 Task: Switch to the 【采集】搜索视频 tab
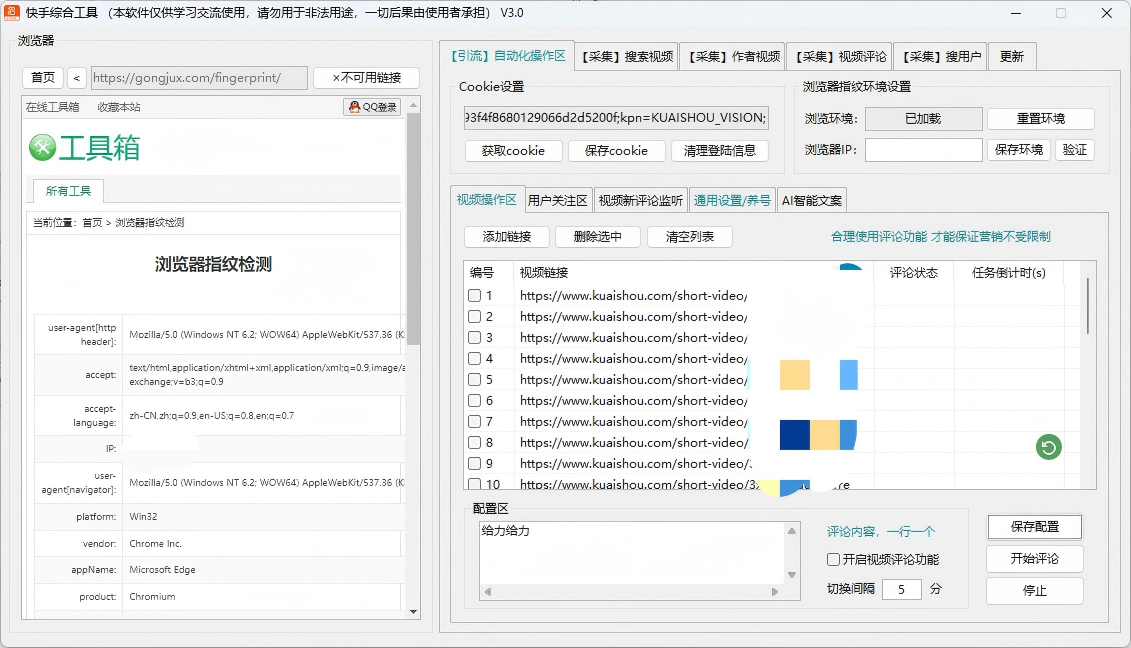click(x=627, y=56)
